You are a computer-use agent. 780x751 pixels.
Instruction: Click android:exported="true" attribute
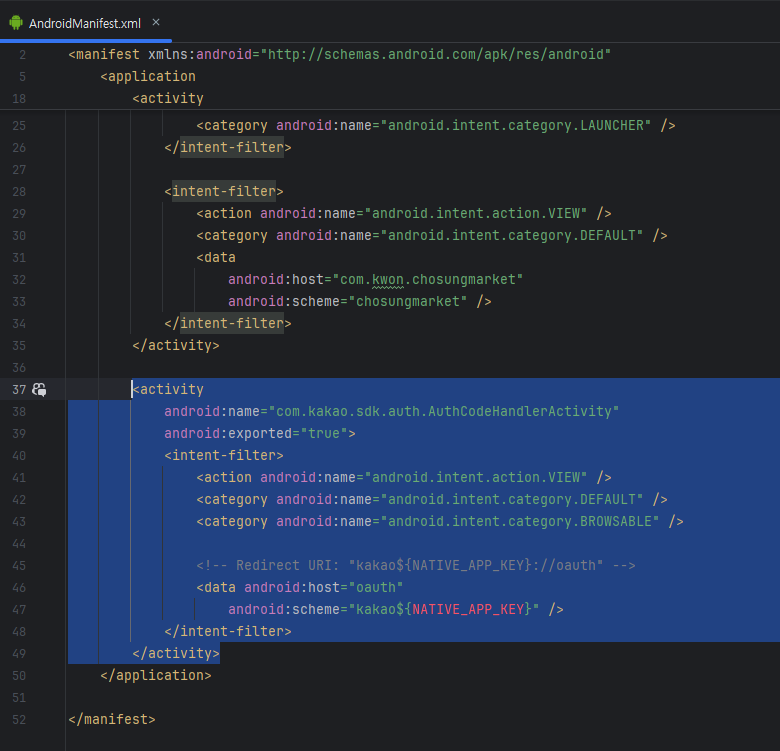tap(256, 433)
